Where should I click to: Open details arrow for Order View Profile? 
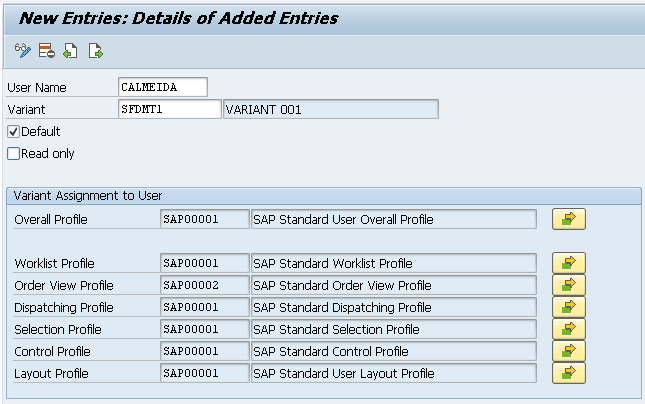coord(568,285)
